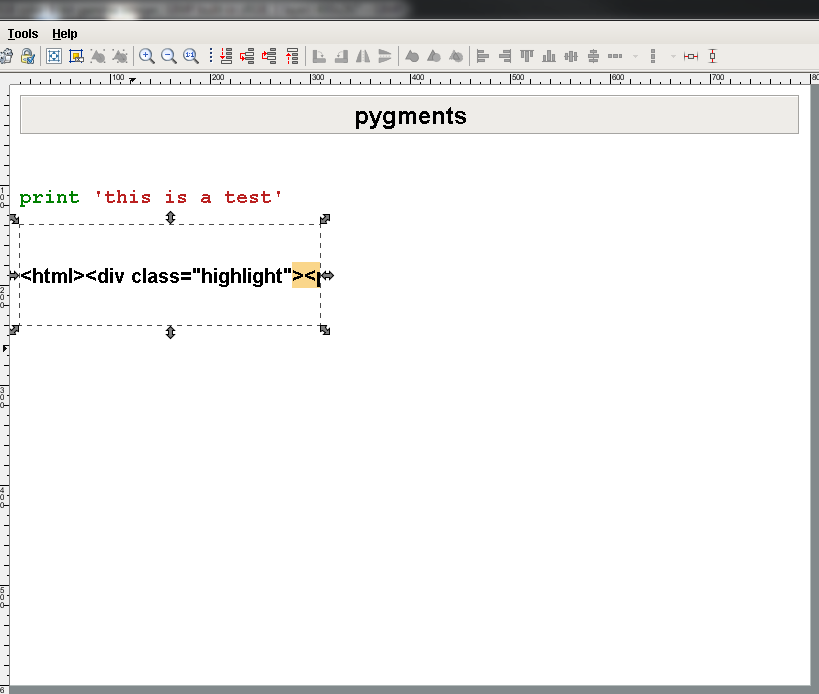
Task: Select the "print 'this is a test'" text
Action: pos(151,197)
